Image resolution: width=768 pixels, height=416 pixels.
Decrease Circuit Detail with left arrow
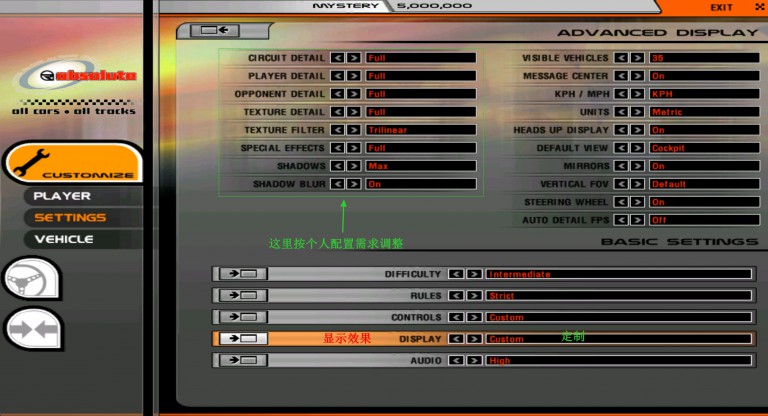337,58
